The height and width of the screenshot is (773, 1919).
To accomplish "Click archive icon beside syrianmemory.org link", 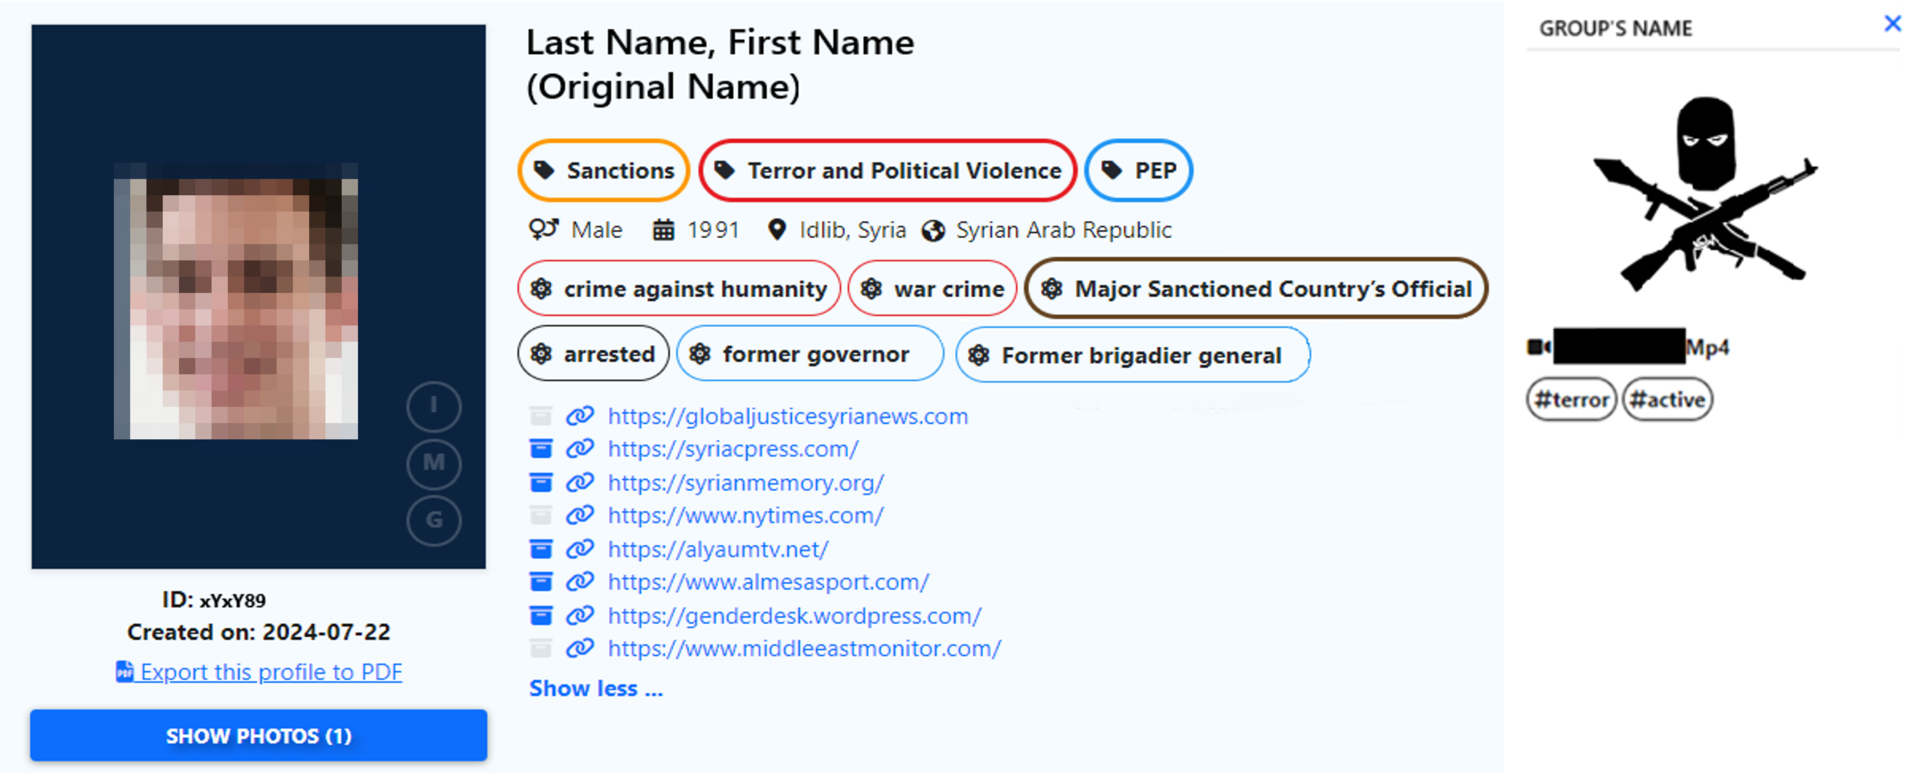I will pos(541,483).
